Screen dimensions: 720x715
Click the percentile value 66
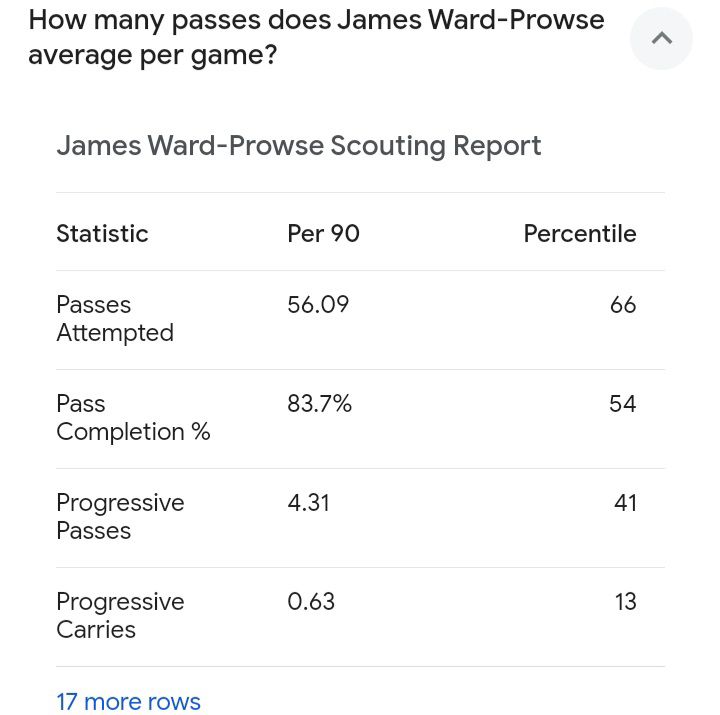(622, 304)
